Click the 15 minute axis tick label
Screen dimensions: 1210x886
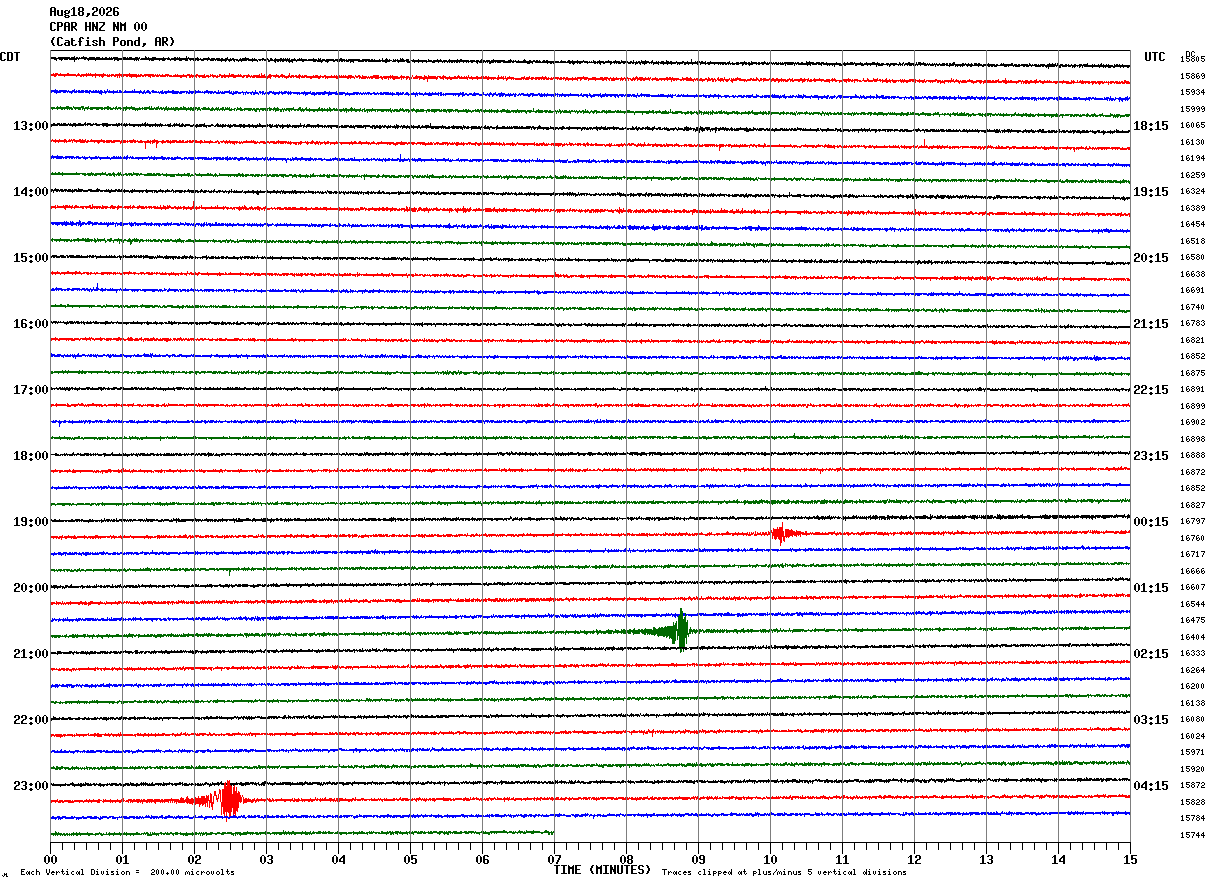pyautogui.click(x=1130, y=859)
